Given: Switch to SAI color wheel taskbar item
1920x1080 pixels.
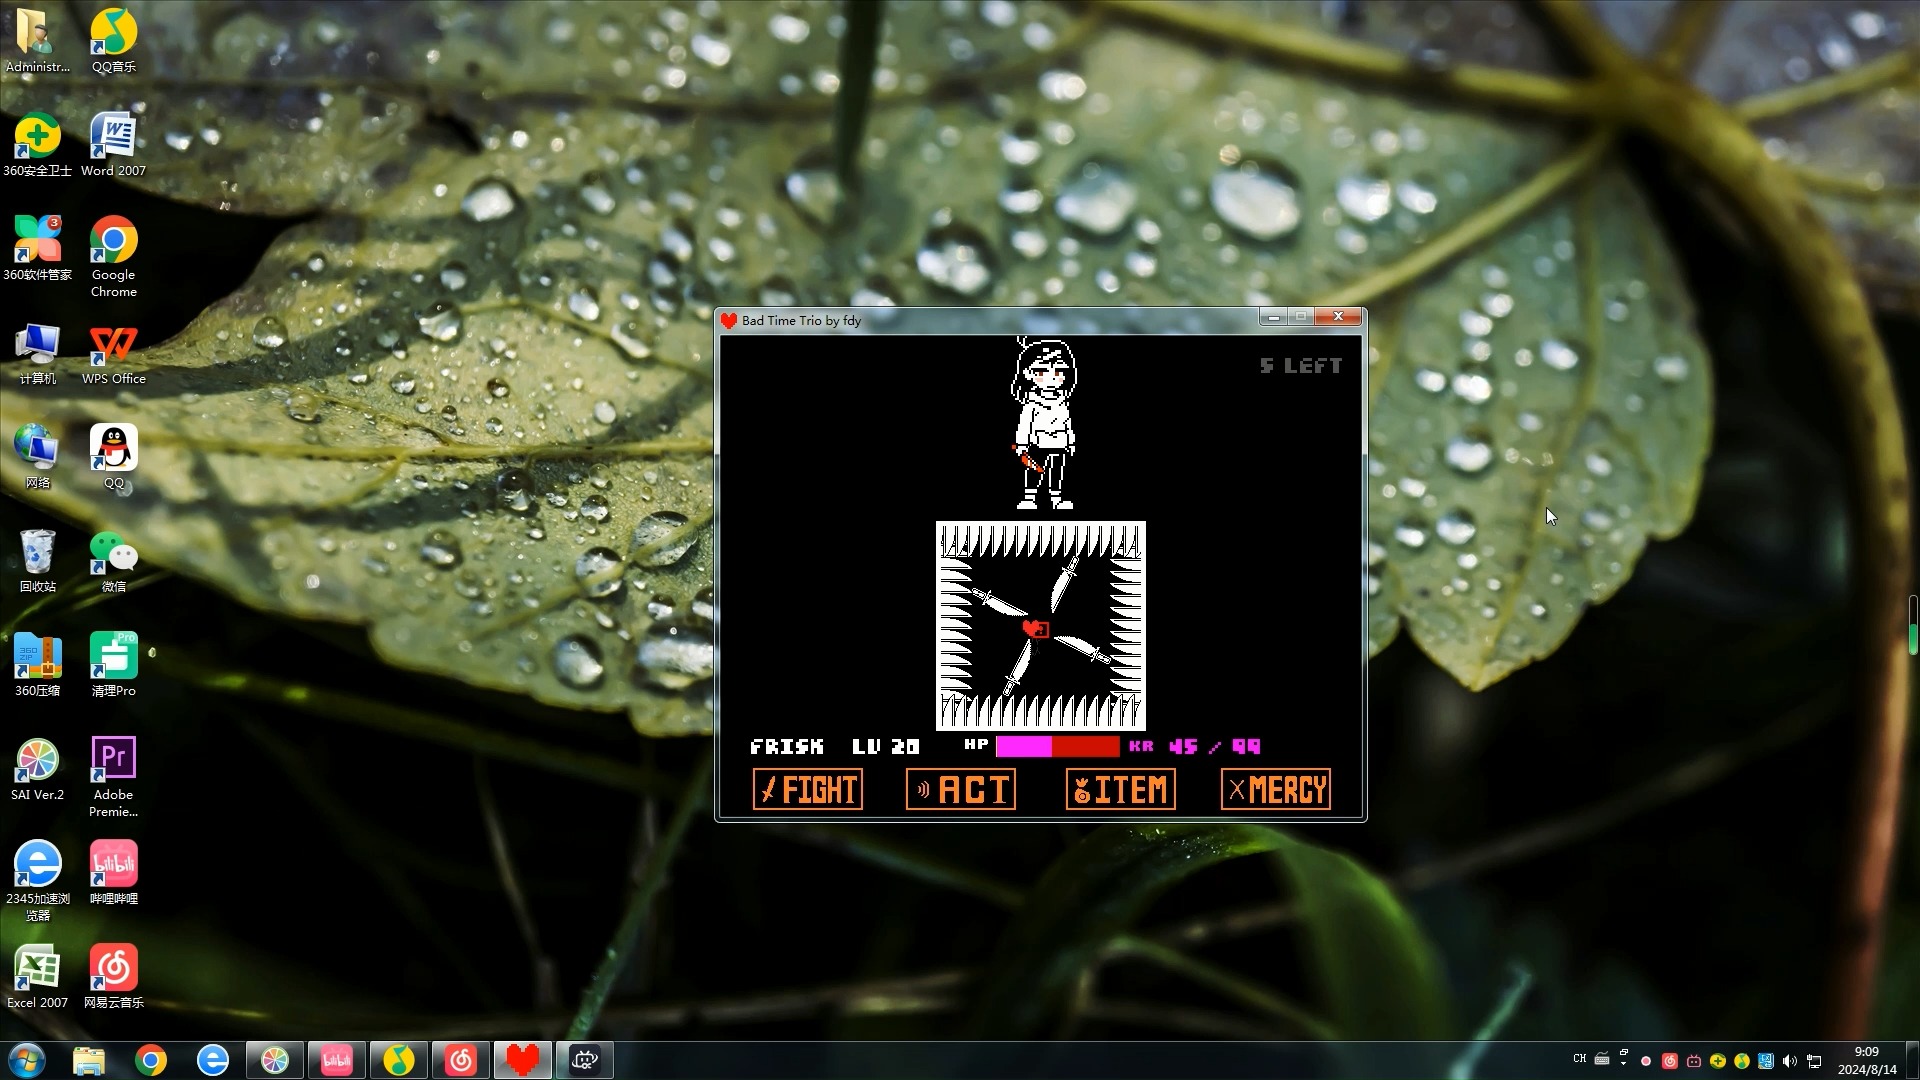Looking at the screenshot, I should click(275, 1060).
